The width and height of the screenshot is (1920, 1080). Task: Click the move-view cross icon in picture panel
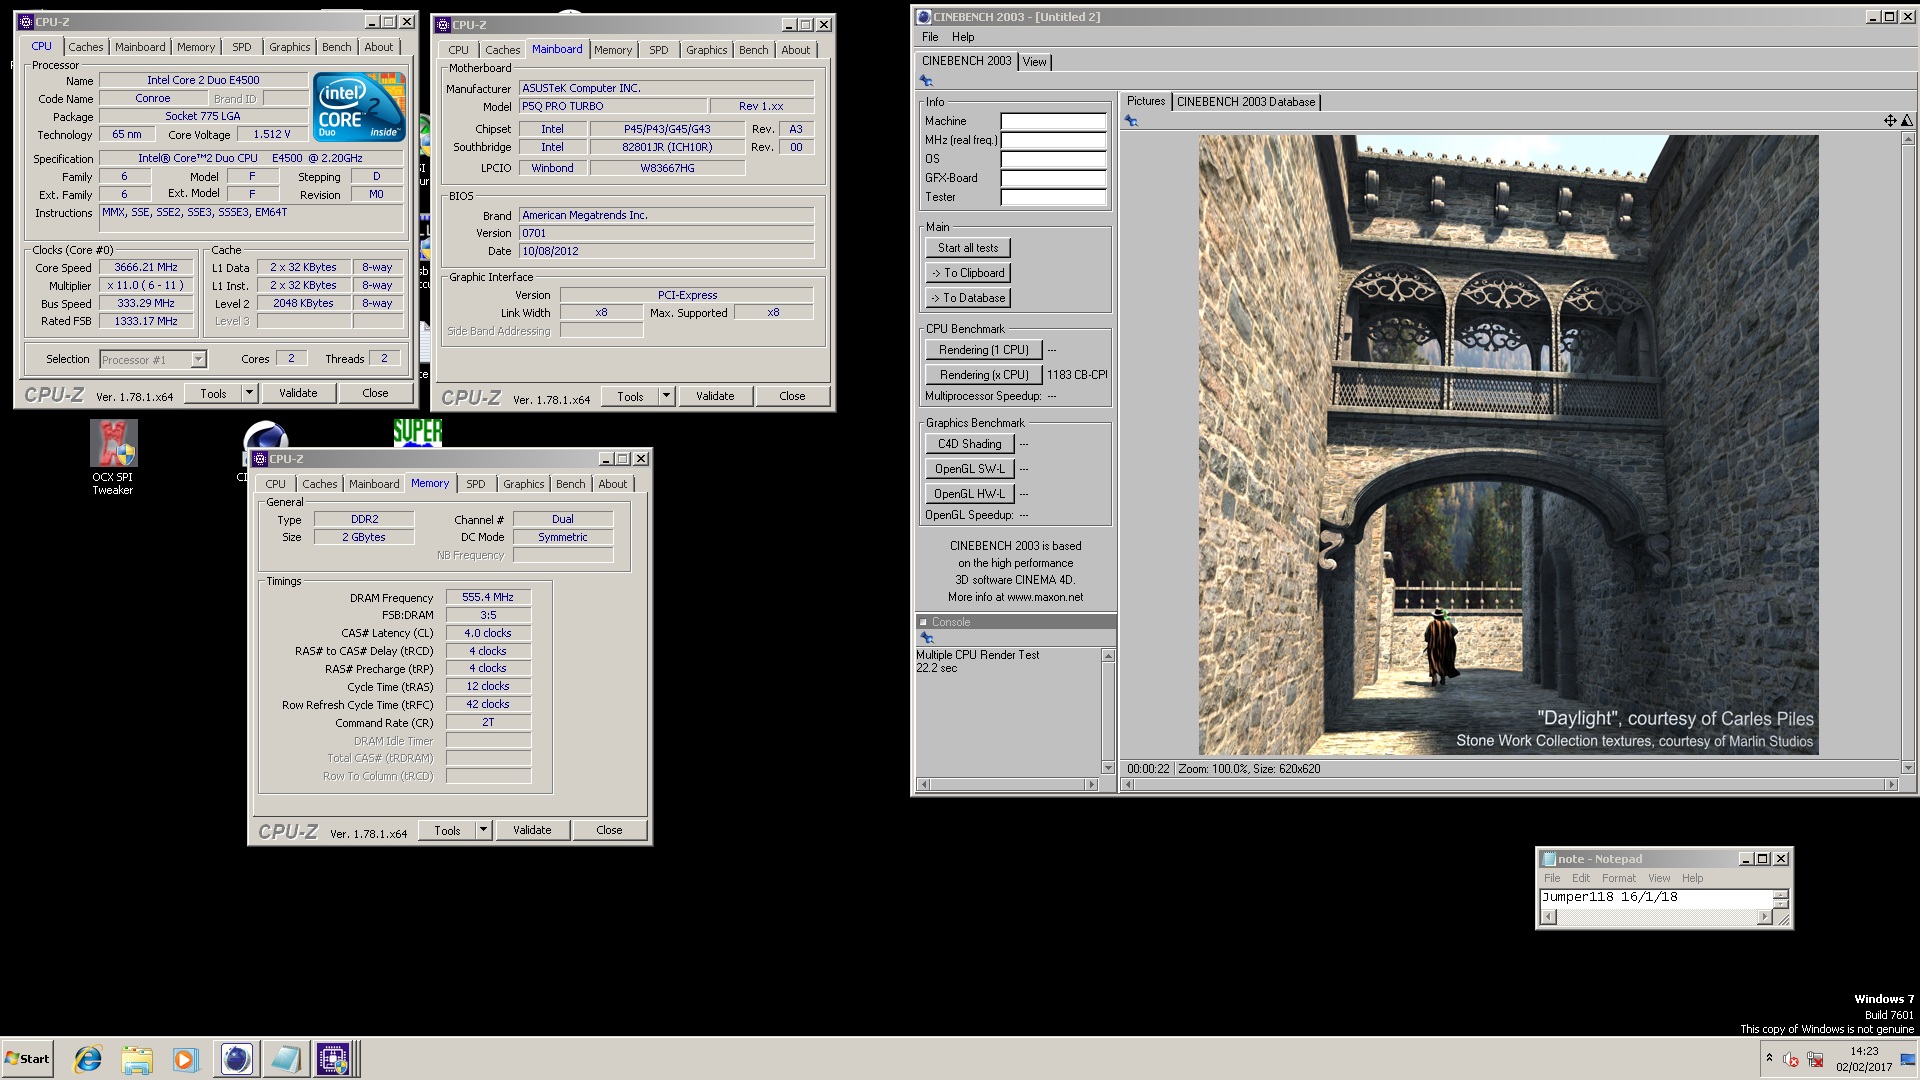pos(1890,121)
